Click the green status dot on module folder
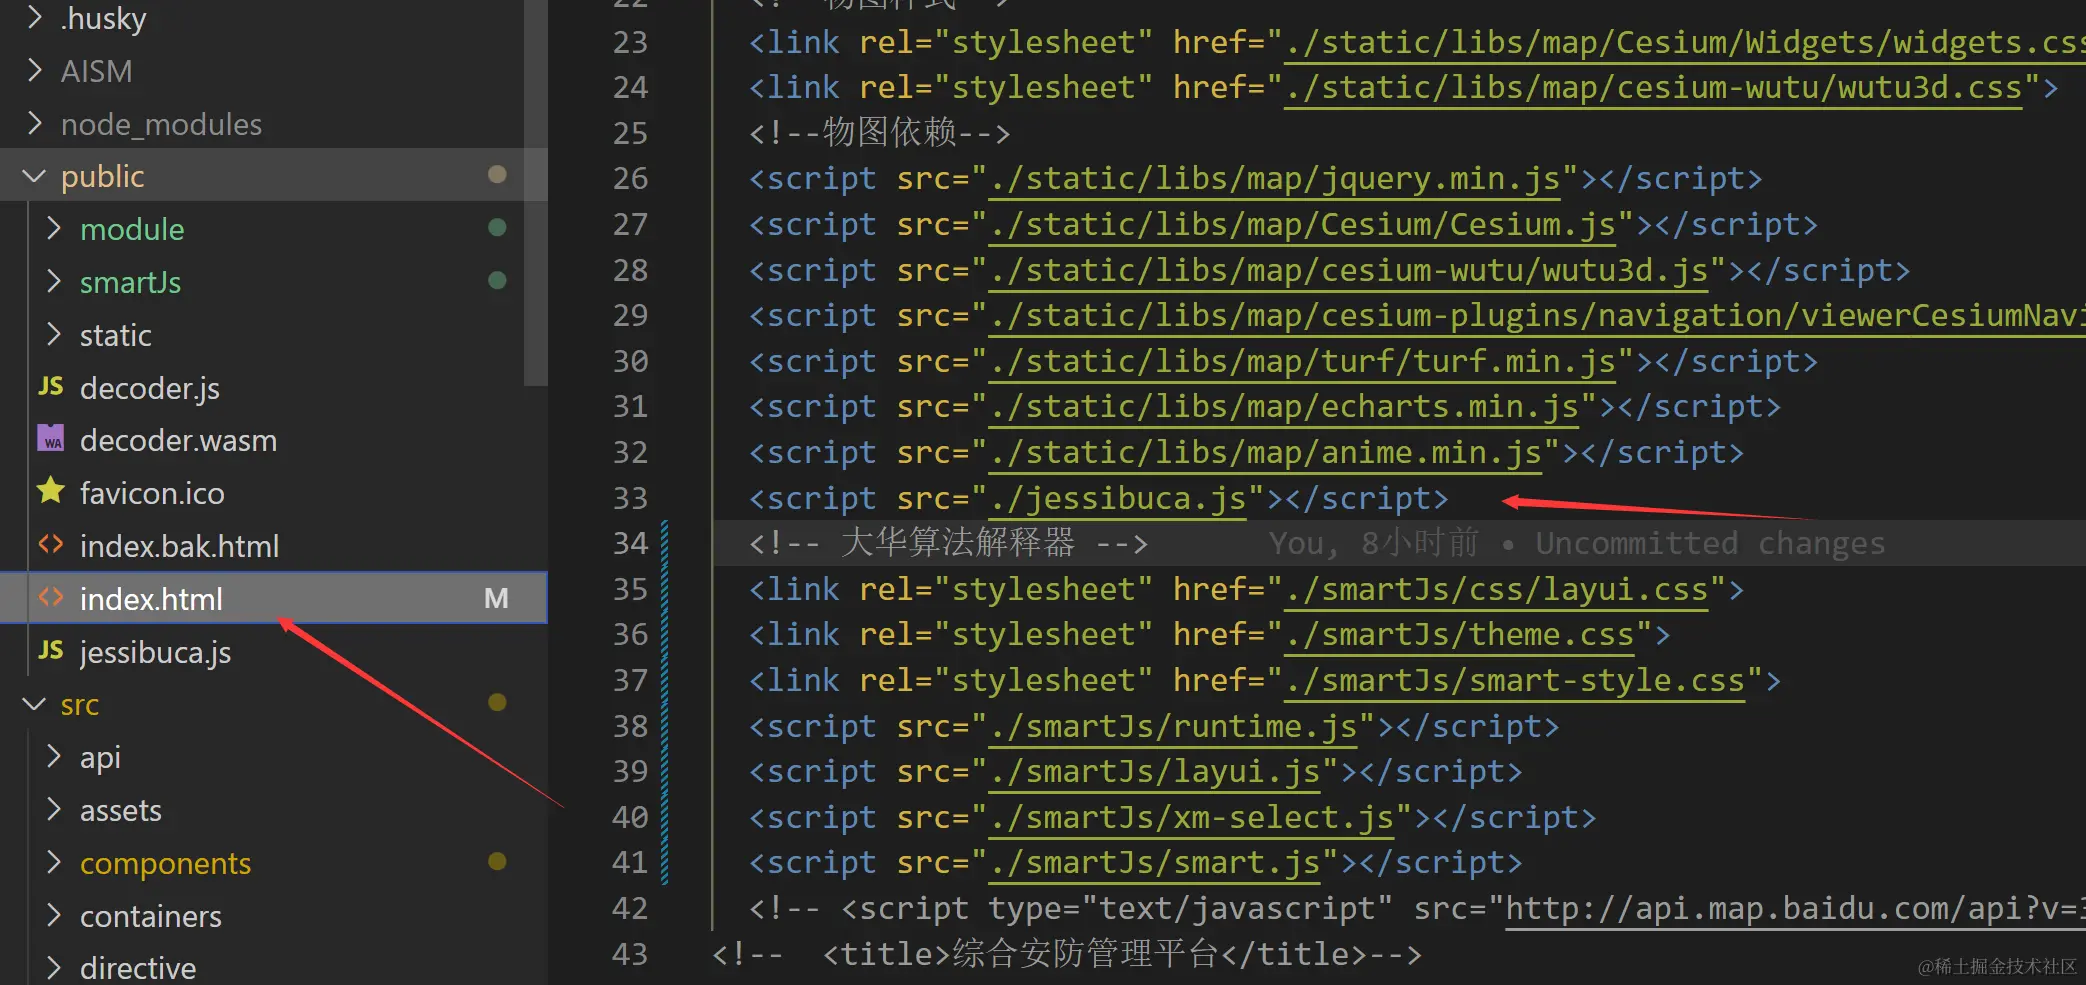 496,228
